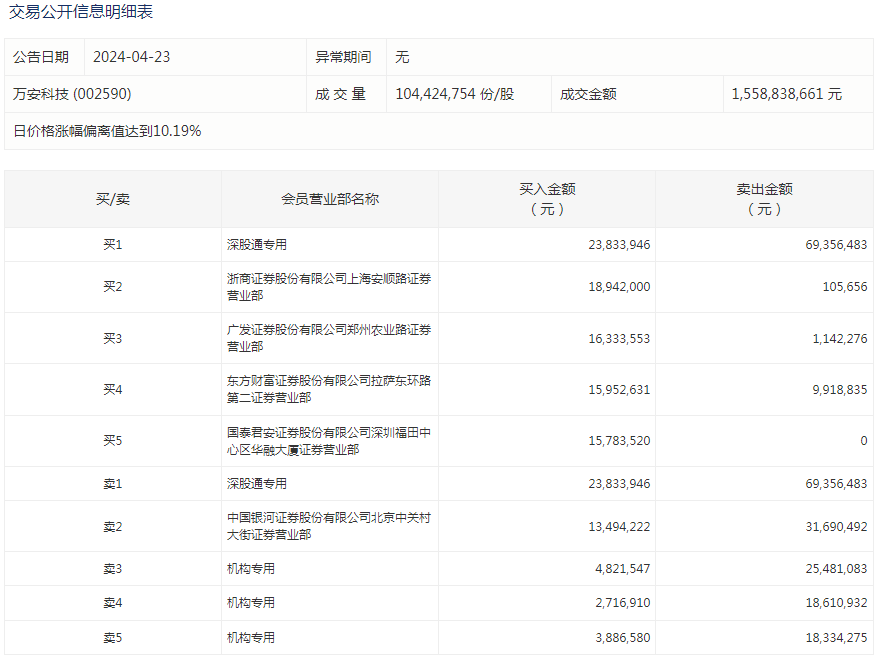Select the 卖5 row label
The width and height of the screenshot is (876, 658).
(113, 637)
